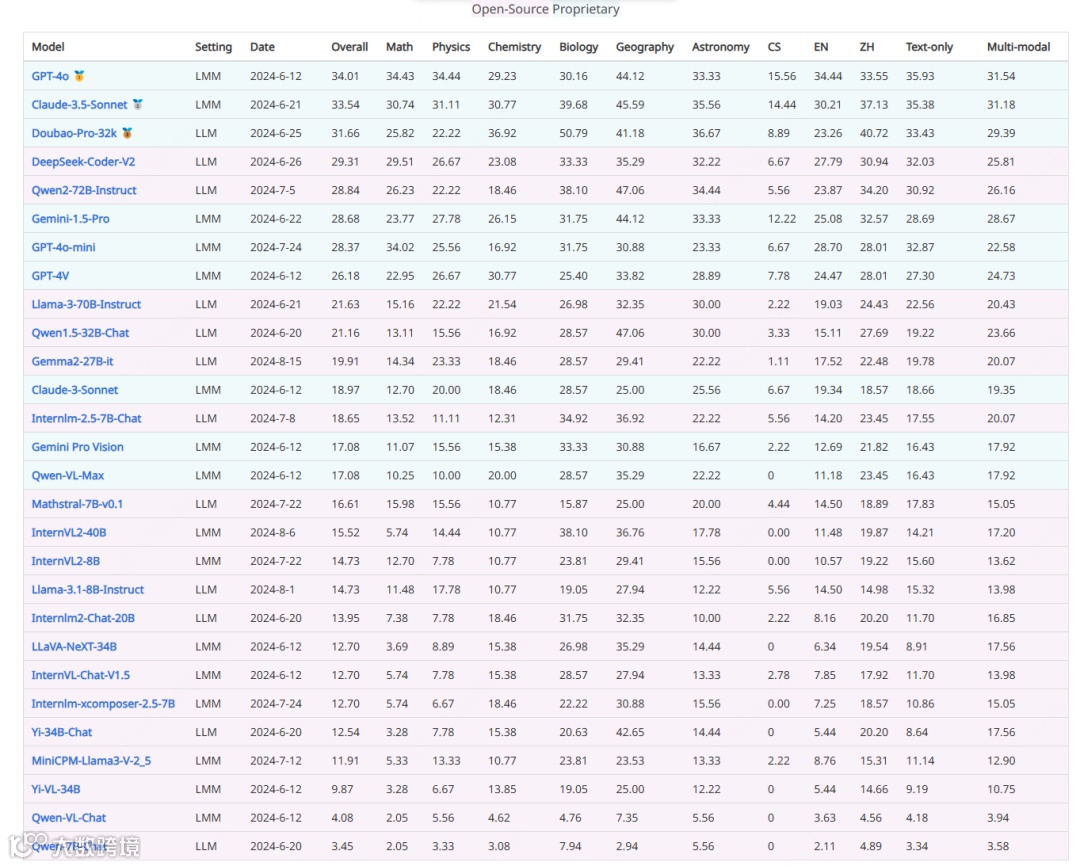The width and height of the screenshot is (1080, 866).
Task: Open the GPT-4o model link
Action: point(50,76)
